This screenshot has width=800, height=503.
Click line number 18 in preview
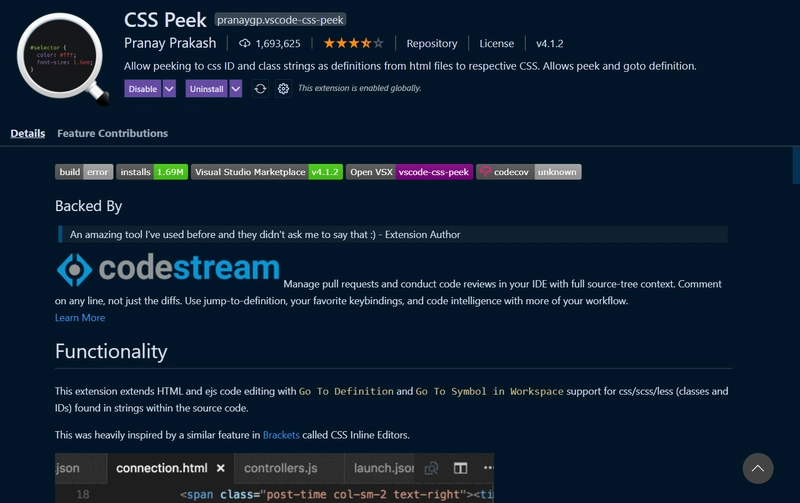point(83,494)
